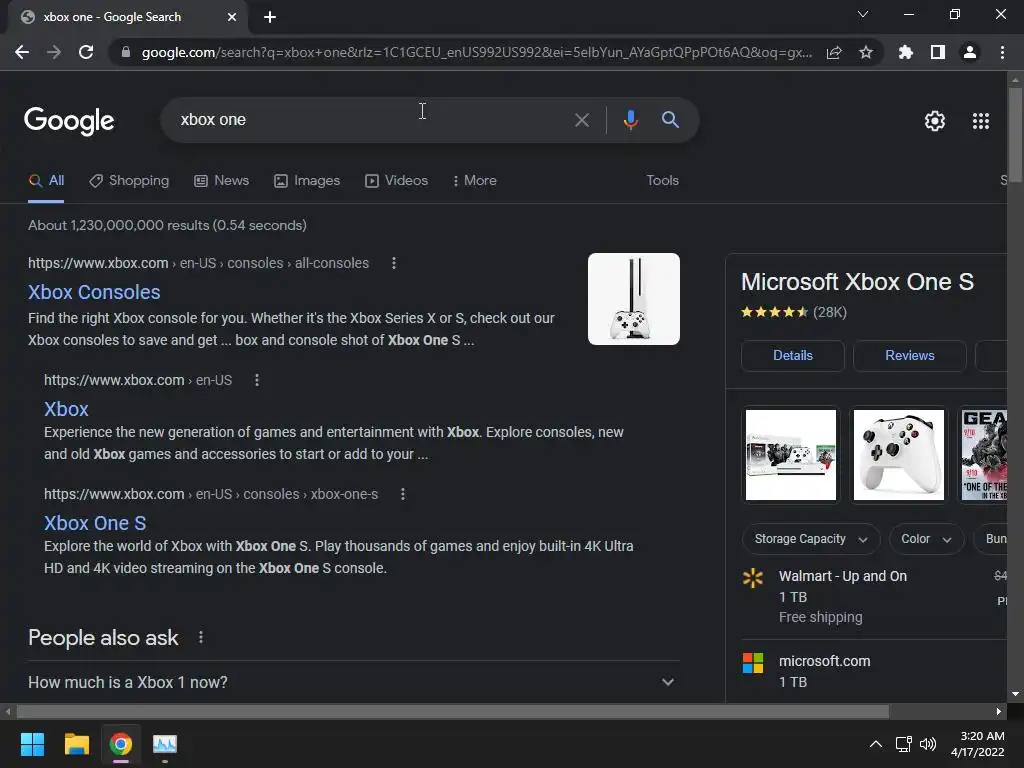This screenshot has width=1024, height=768.
Task: Open the search Tools options
Action: pos(662,181)
